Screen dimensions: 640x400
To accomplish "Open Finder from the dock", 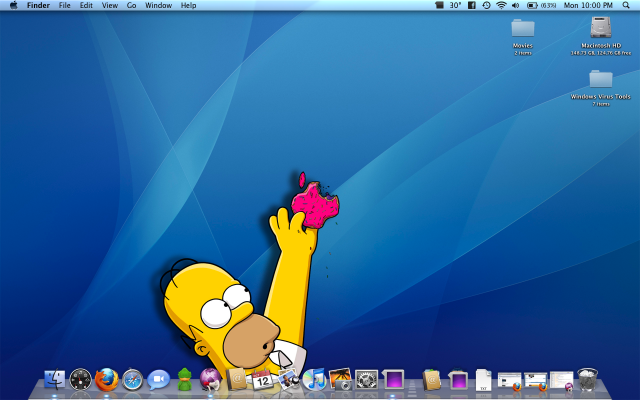I will coord(54,380).
